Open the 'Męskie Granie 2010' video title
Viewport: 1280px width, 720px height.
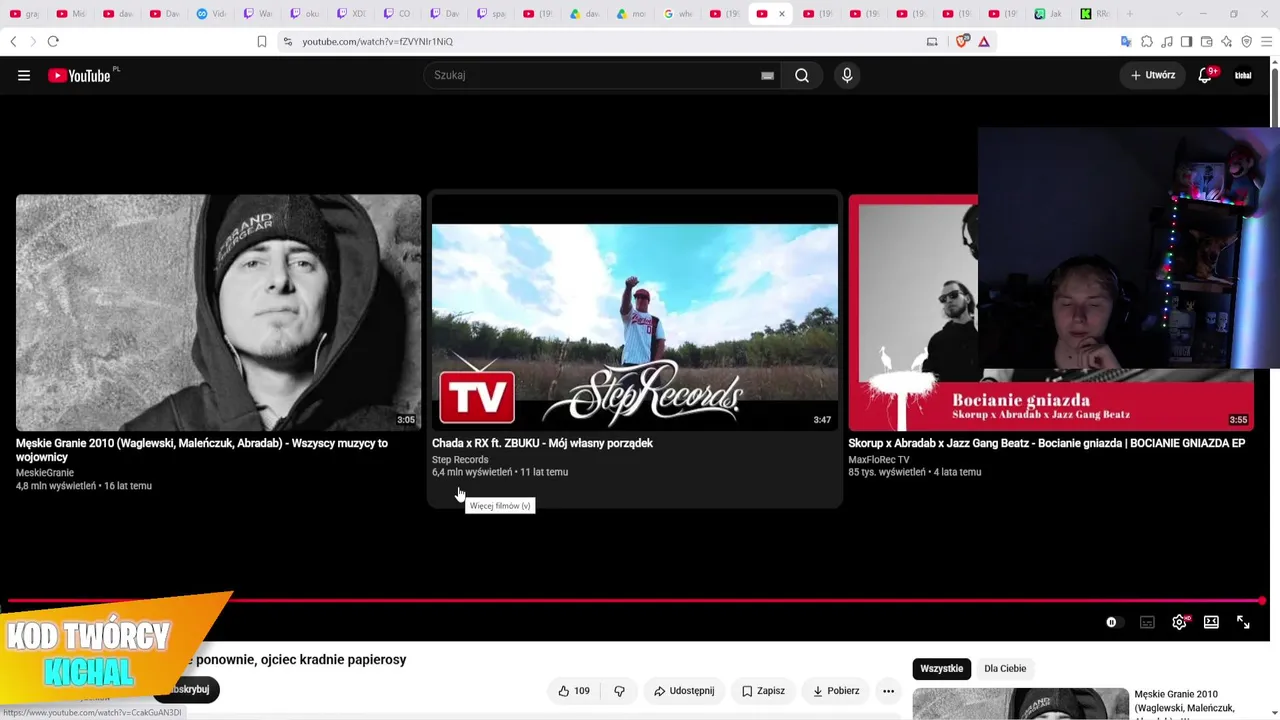[x=202, y=450]
